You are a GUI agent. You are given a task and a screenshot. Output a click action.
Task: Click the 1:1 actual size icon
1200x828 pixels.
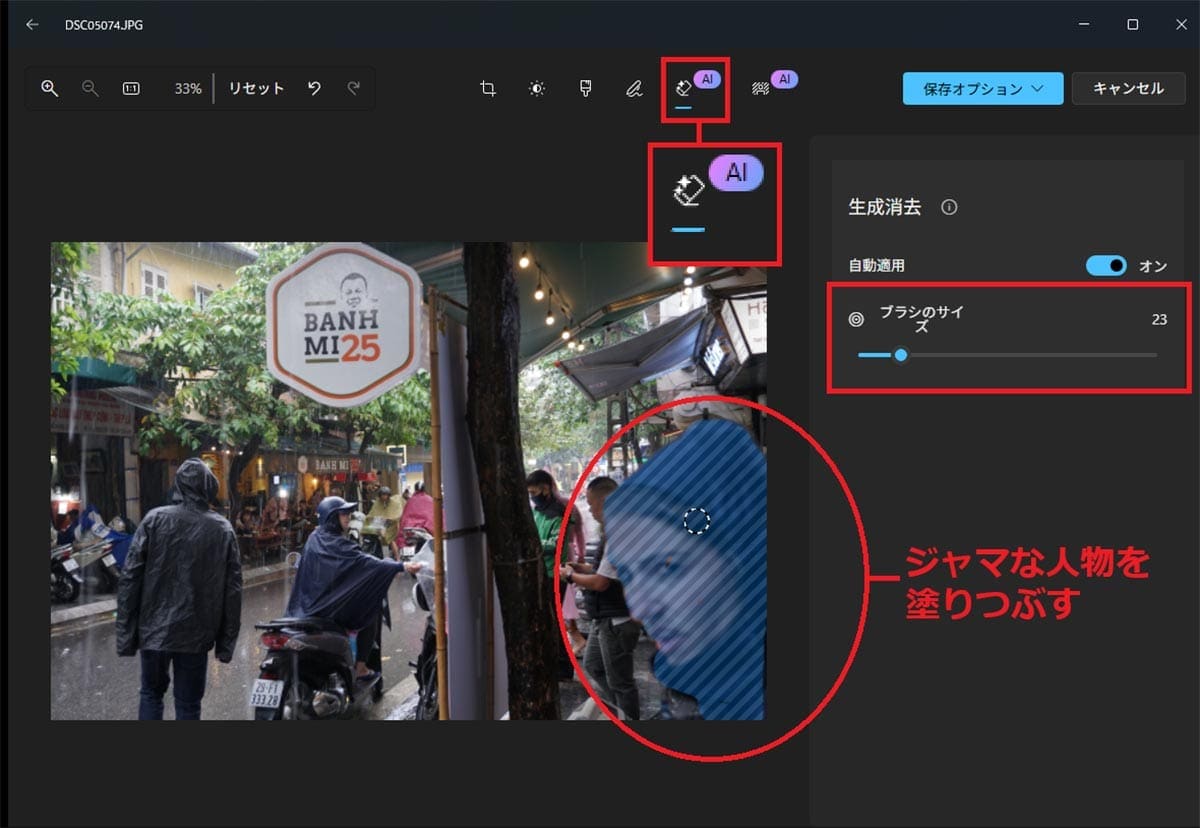click(x=133, y=88)
